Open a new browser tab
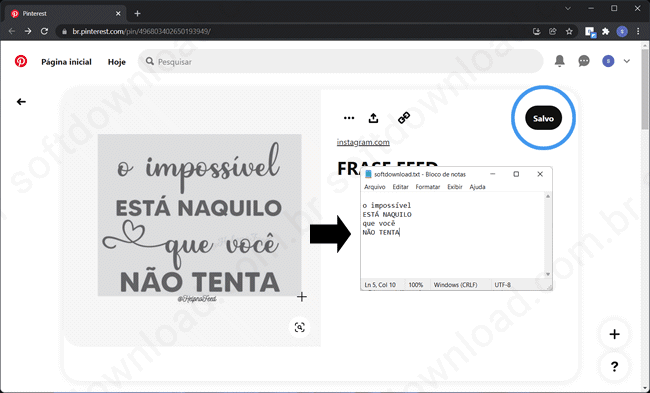 pyautogui.click(x=137, y=14)
